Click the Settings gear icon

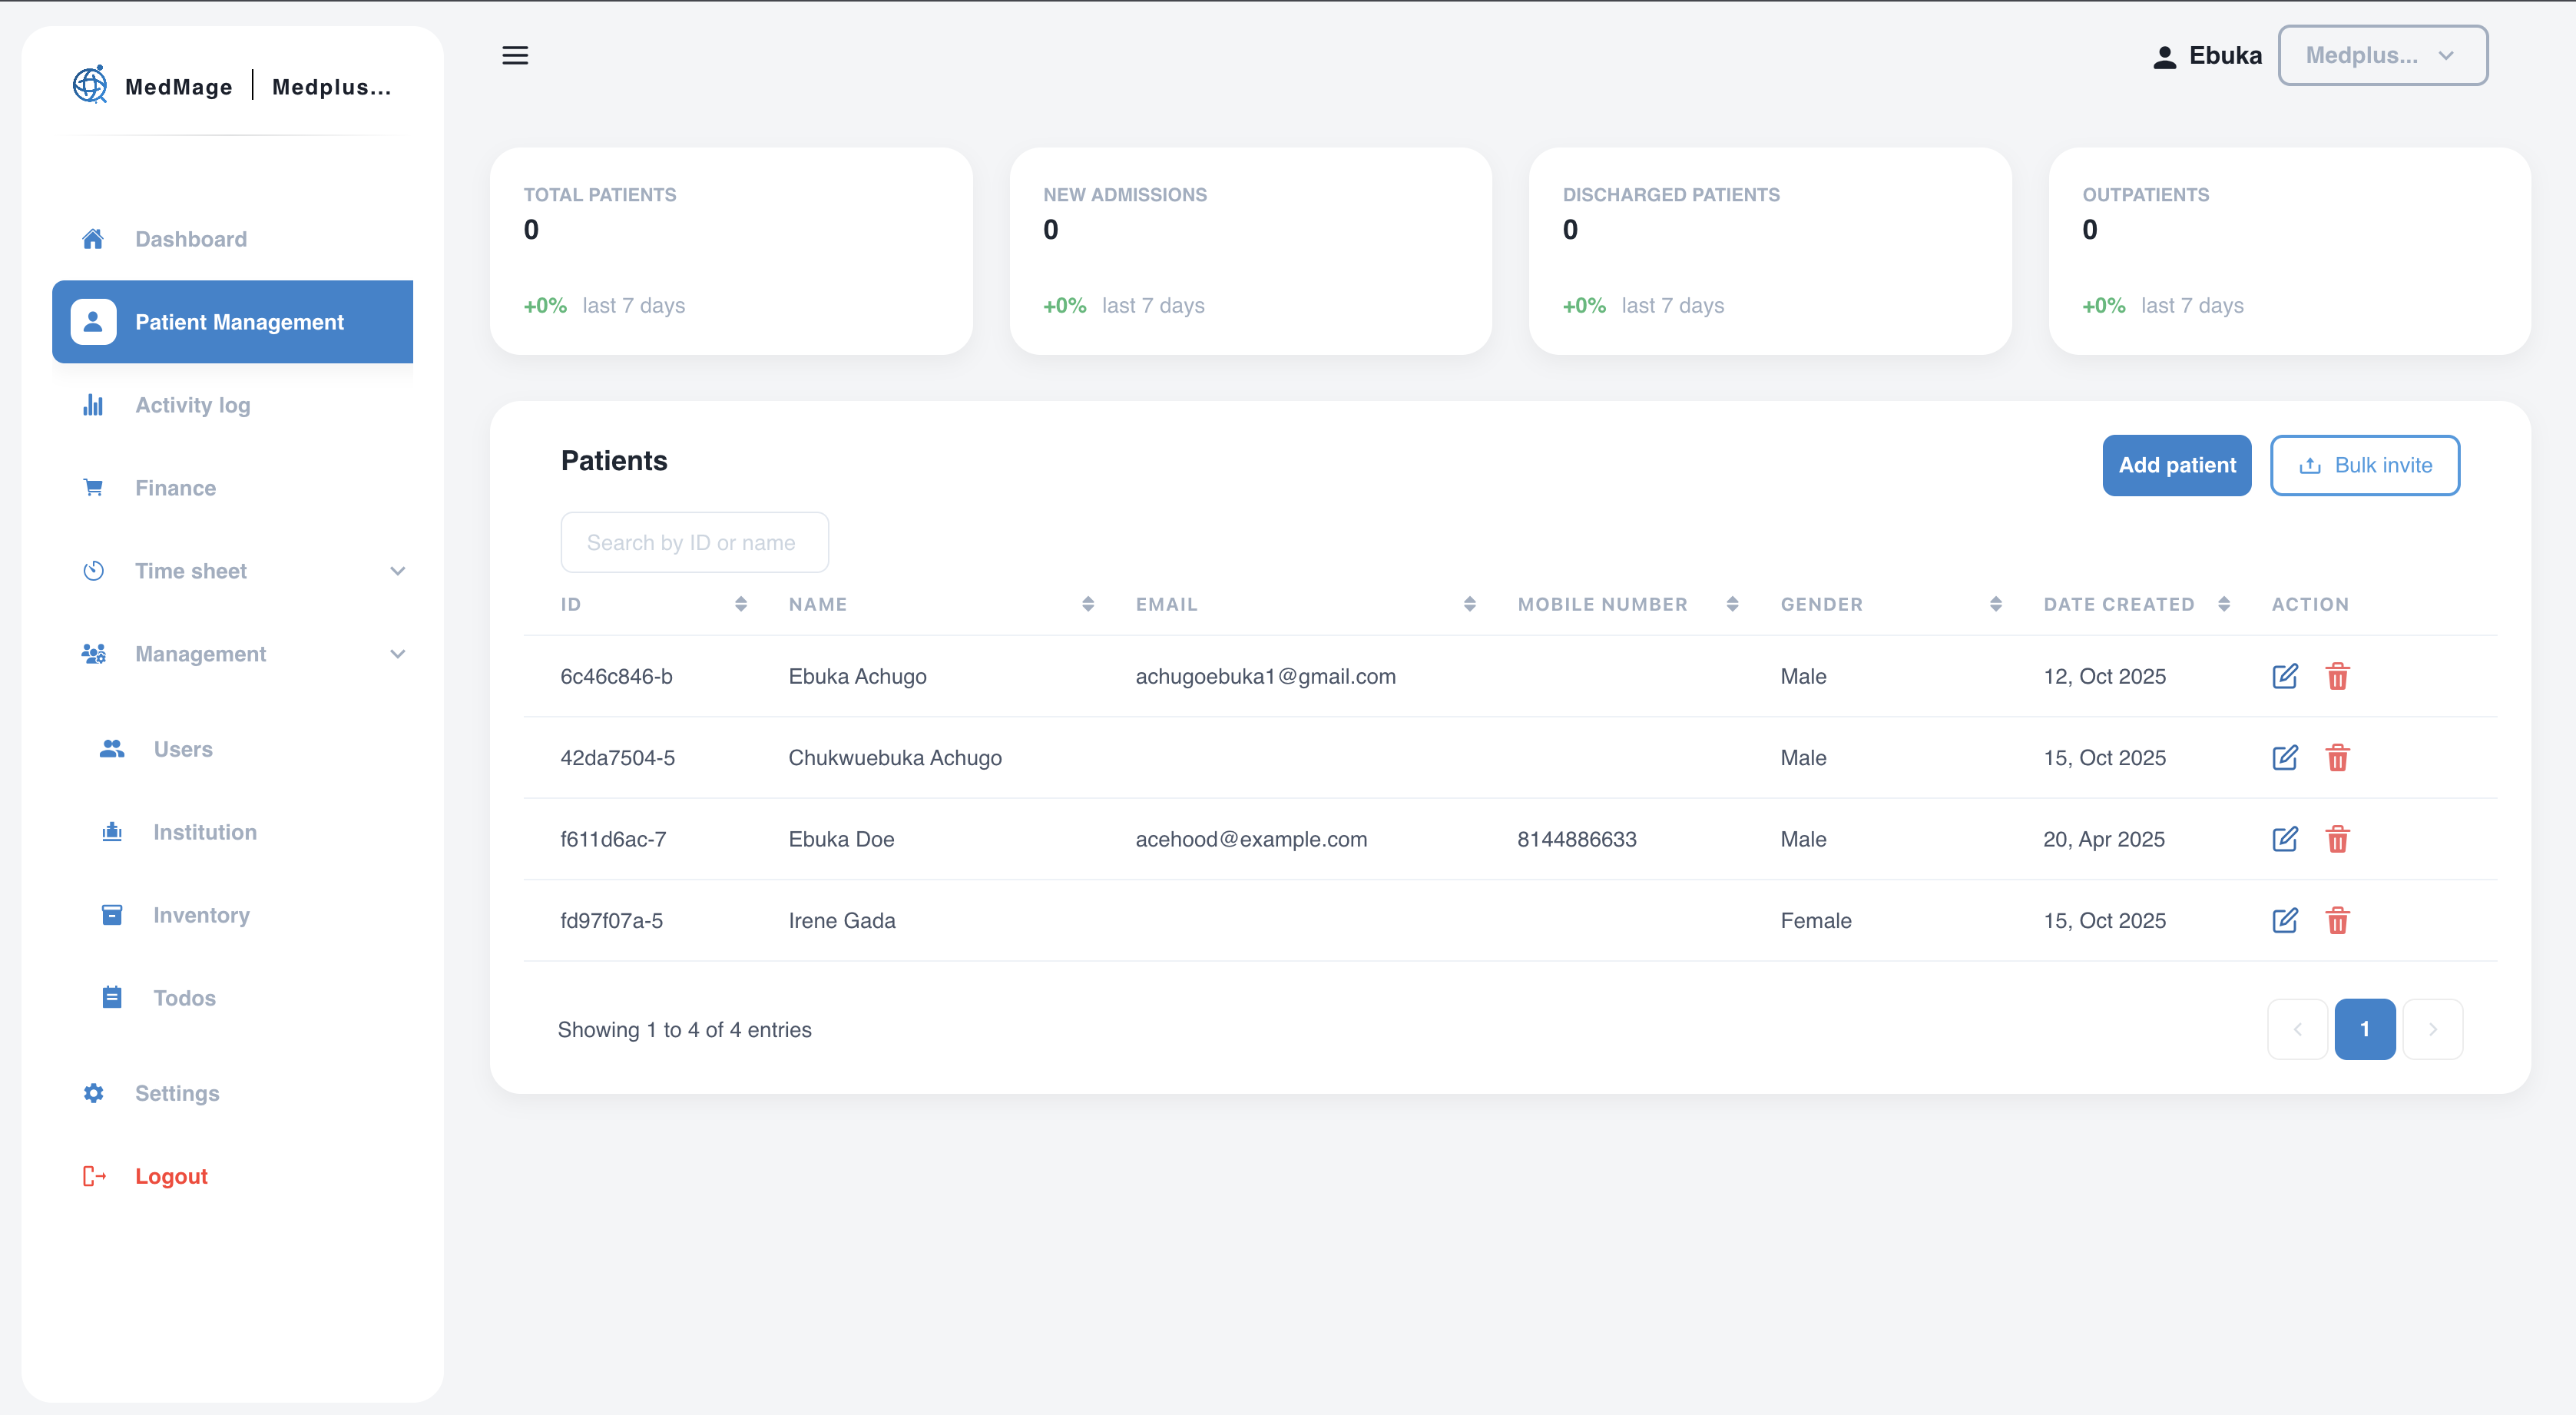click(x=93, y=1093)
